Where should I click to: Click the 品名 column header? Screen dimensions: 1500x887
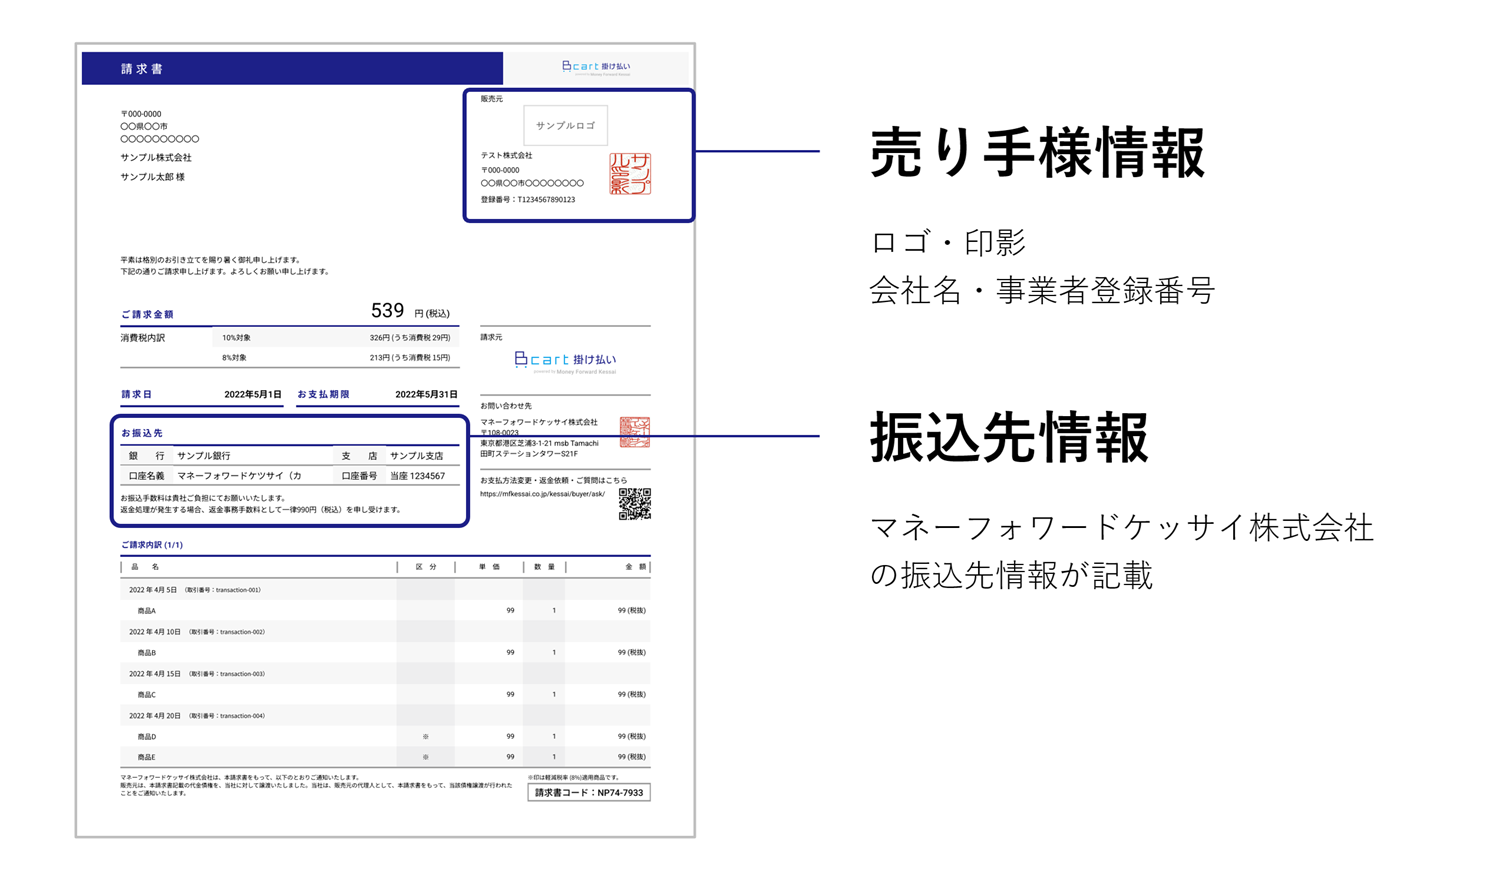tap(145, 567)
